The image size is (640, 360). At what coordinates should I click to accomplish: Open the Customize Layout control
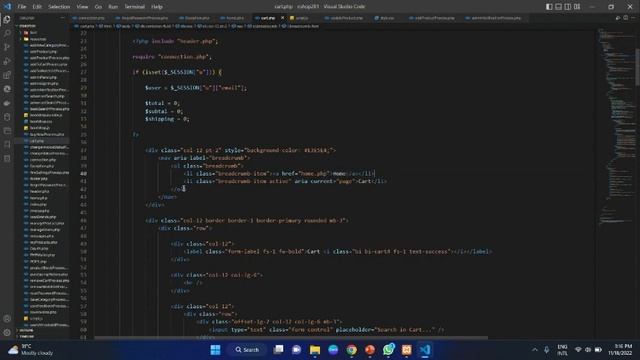[577, 7]
